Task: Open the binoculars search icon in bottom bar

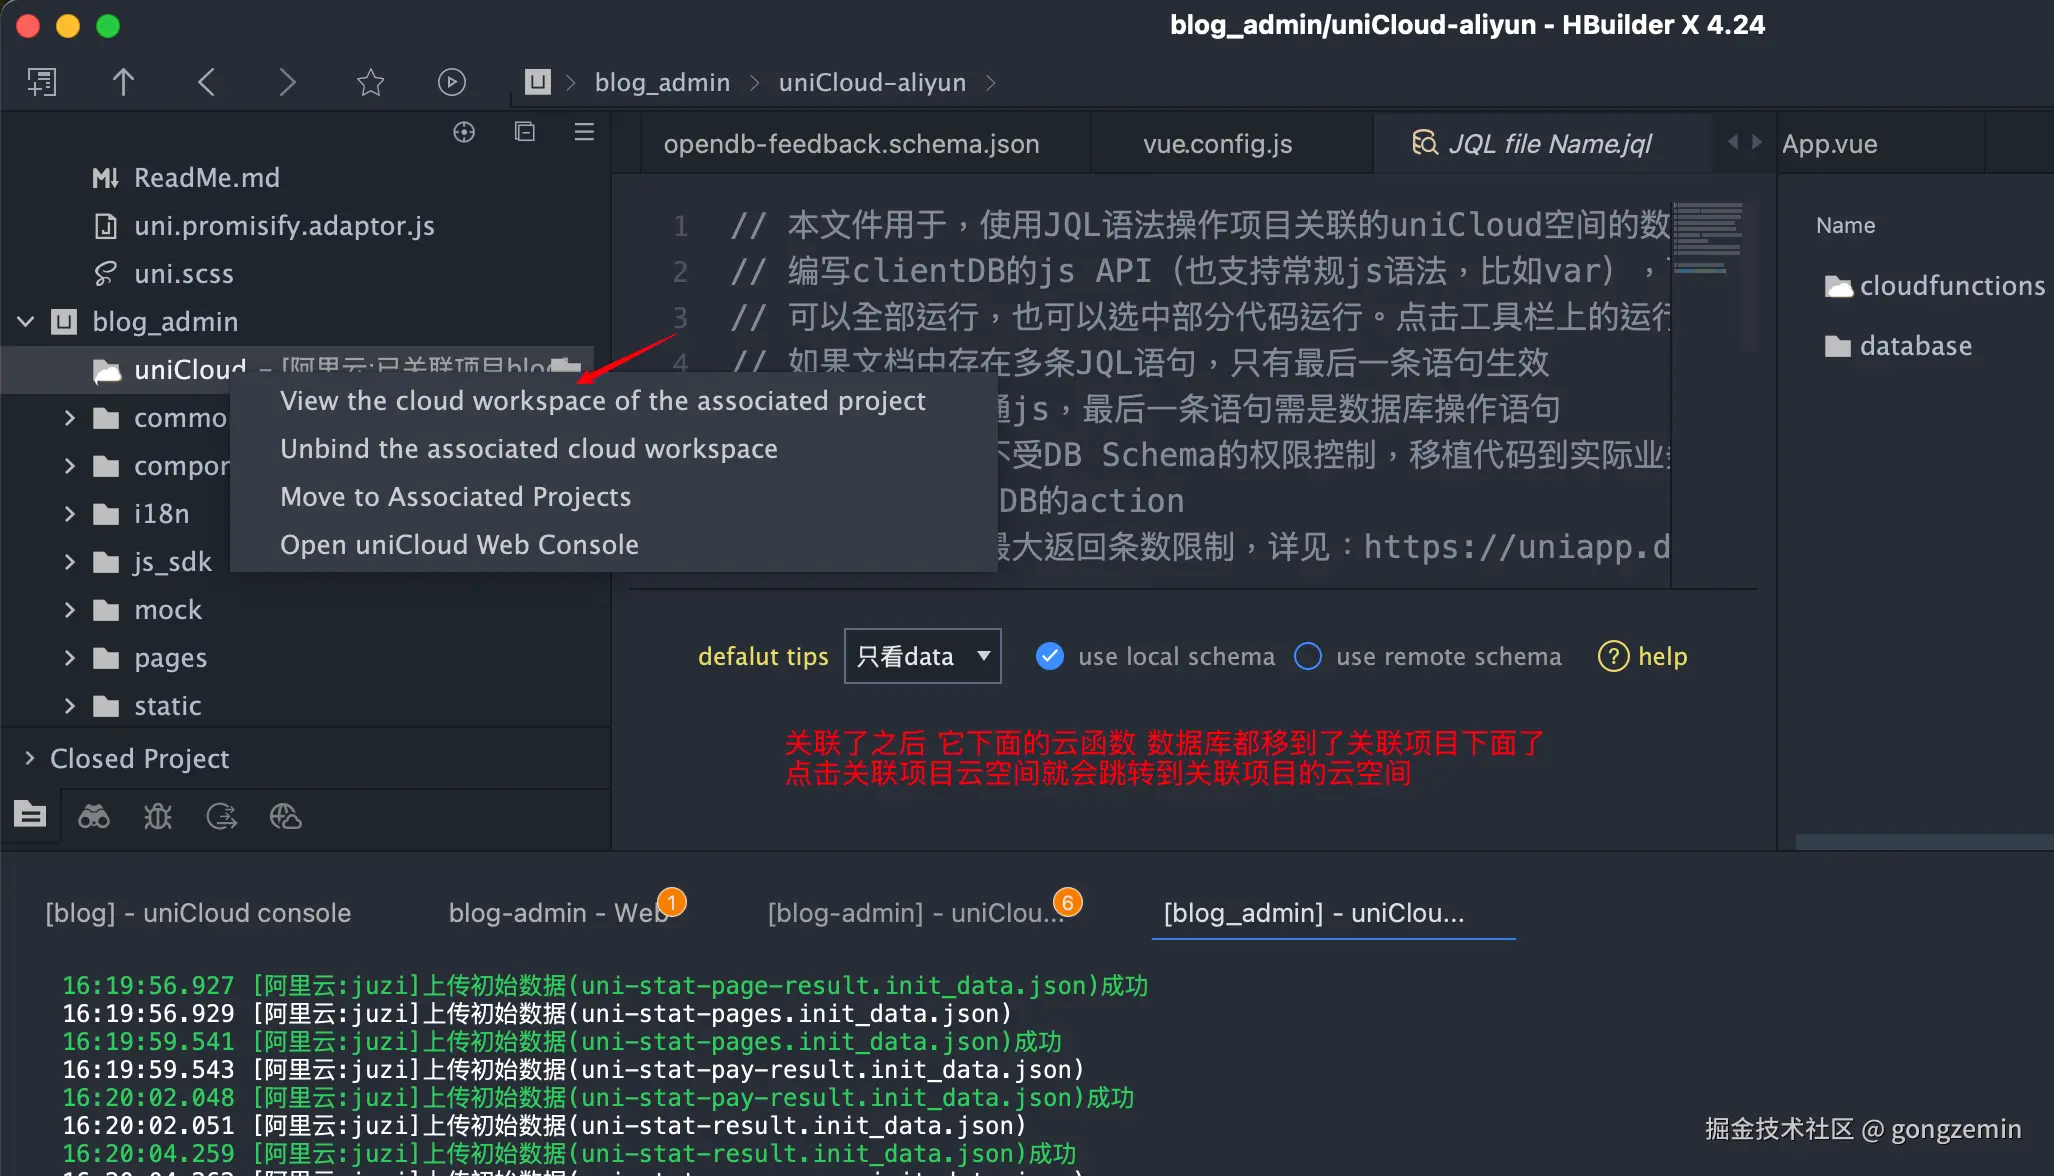Action: point(94,817)
